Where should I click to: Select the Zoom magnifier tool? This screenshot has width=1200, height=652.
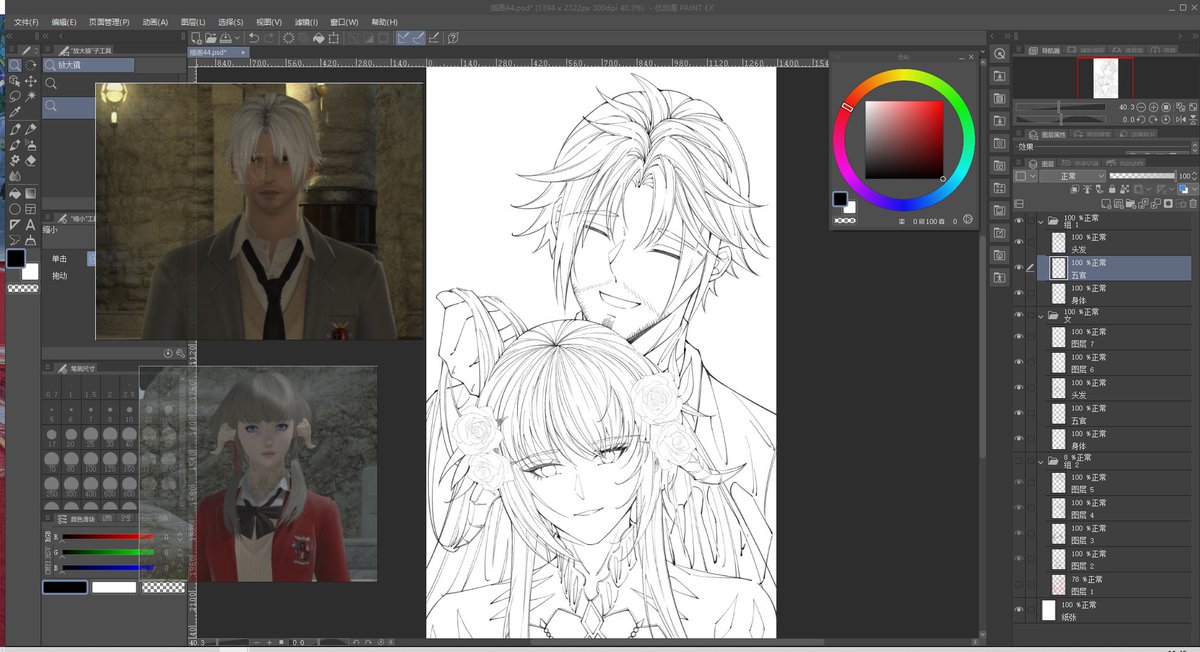pyautogui.click(x=15, y=65)
